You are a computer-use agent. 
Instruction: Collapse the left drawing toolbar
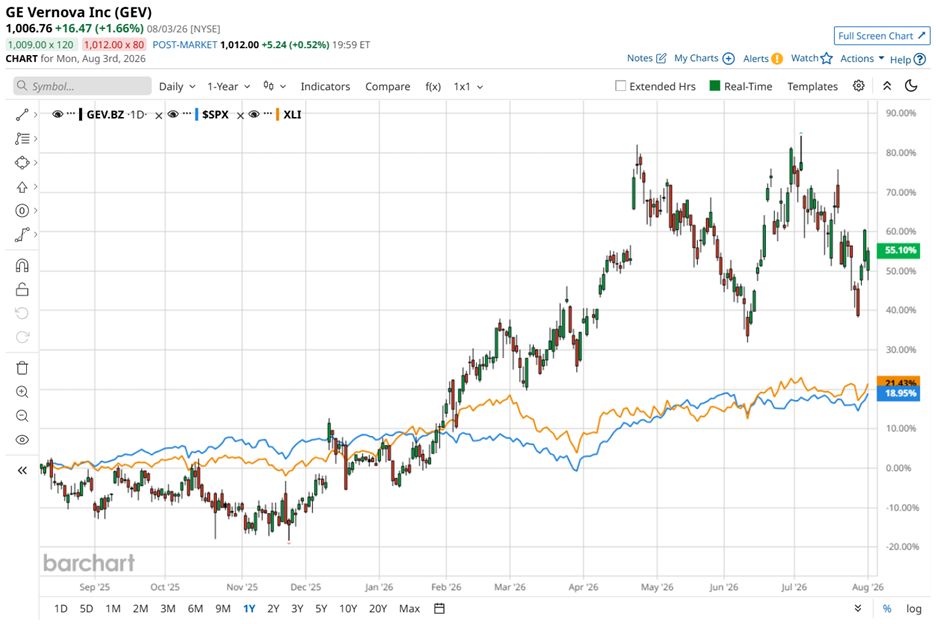pyautogui.click(x=22, y=471)
